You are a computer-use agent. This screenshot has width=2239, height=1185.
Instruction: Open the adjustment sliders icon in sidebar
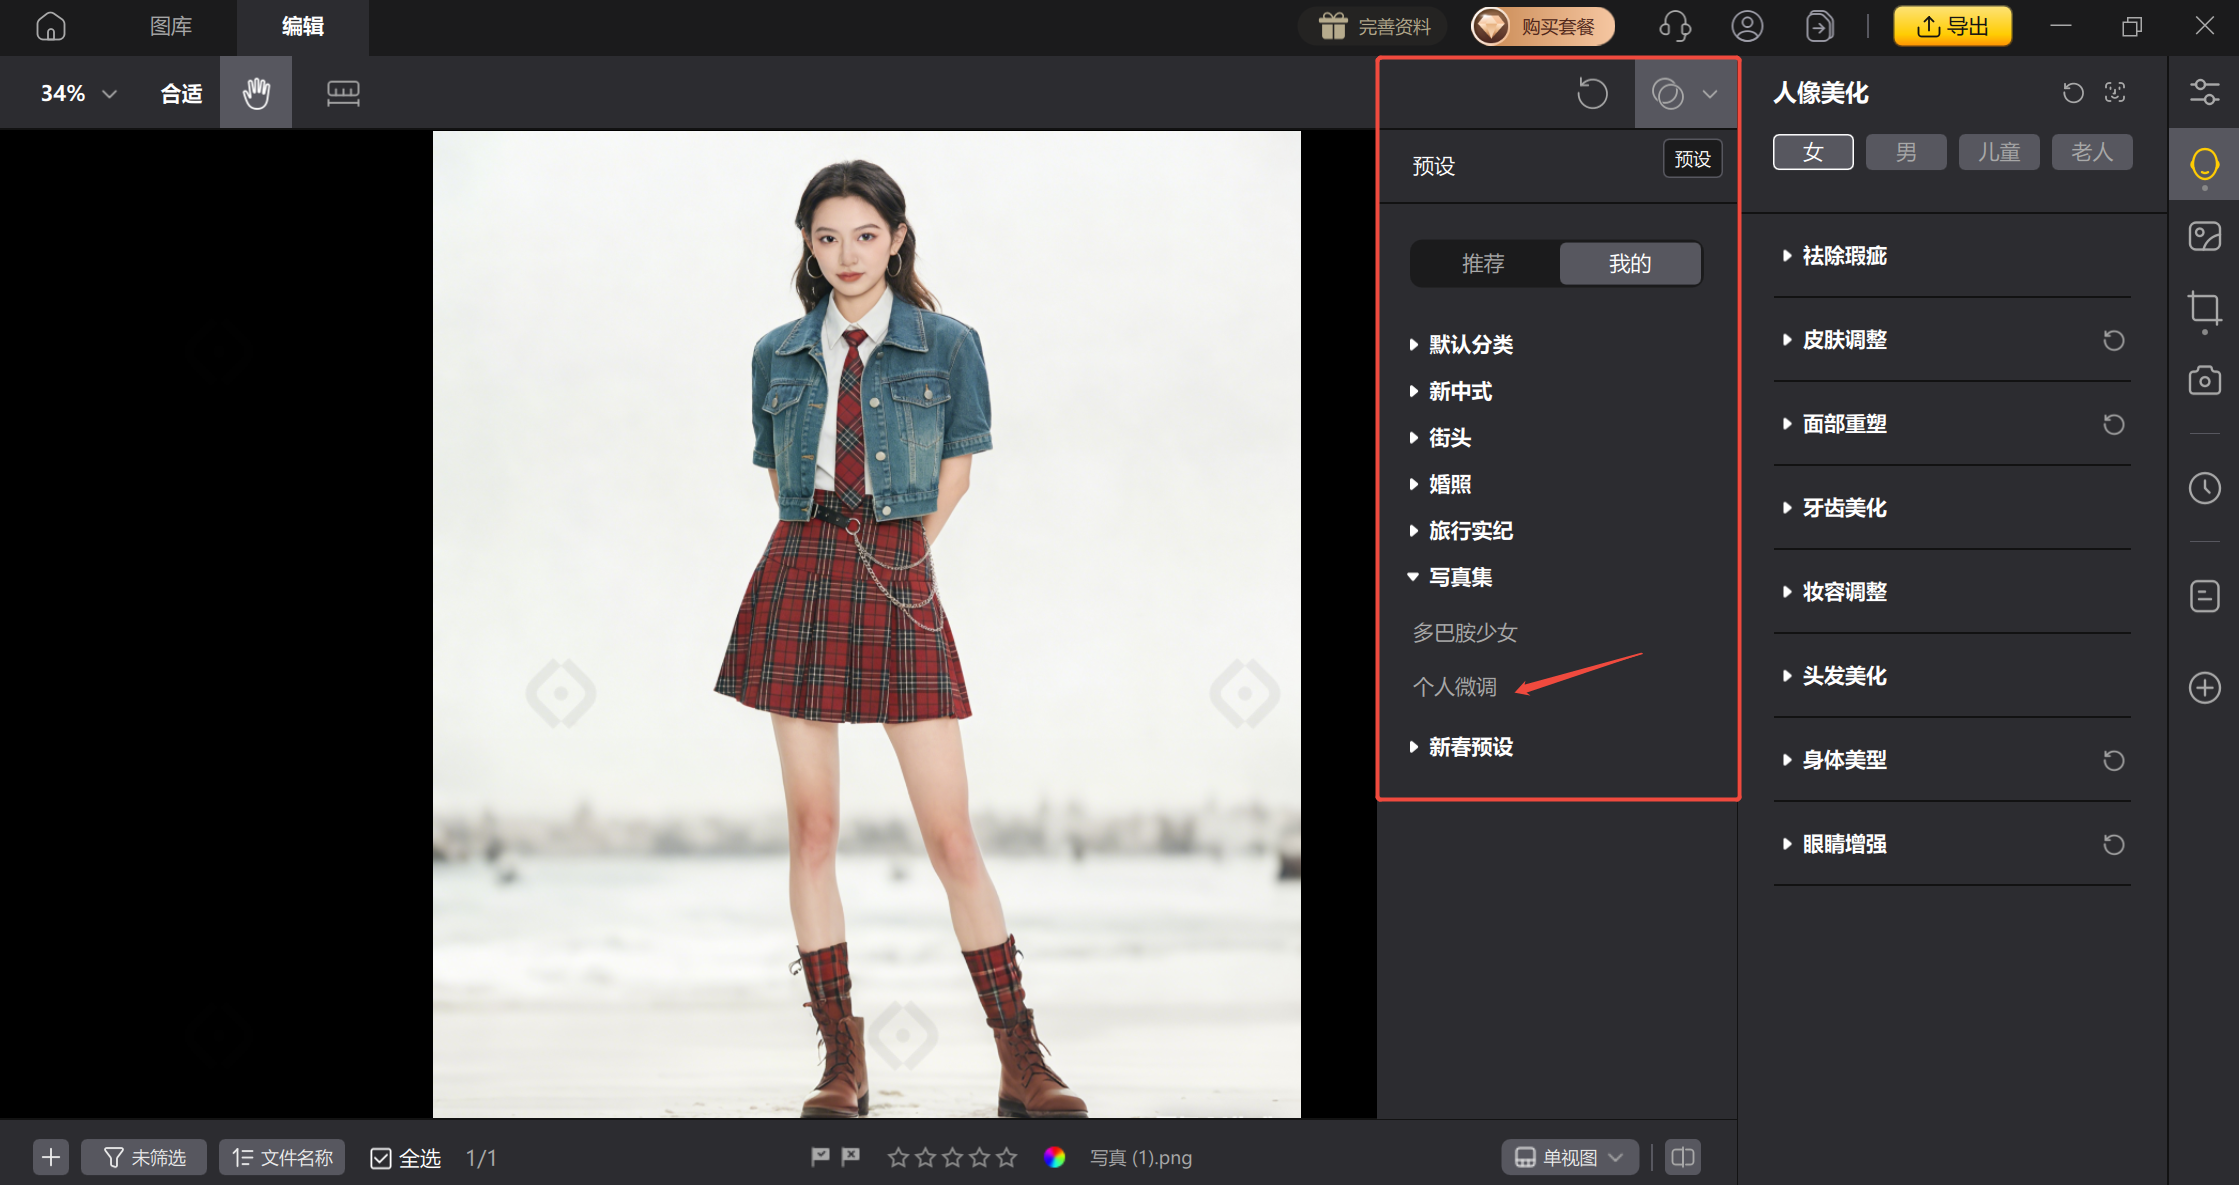click(2204, 92)
